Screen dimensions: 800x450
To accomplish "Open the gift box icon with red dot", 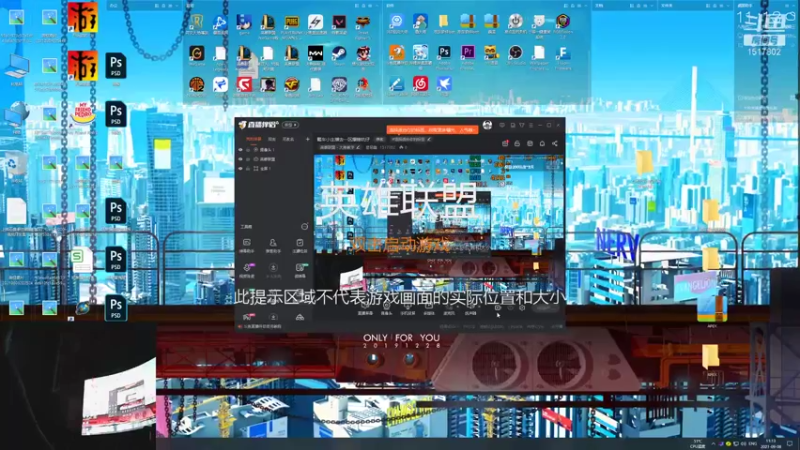I will pyautogui.click(x=505, y=144).
